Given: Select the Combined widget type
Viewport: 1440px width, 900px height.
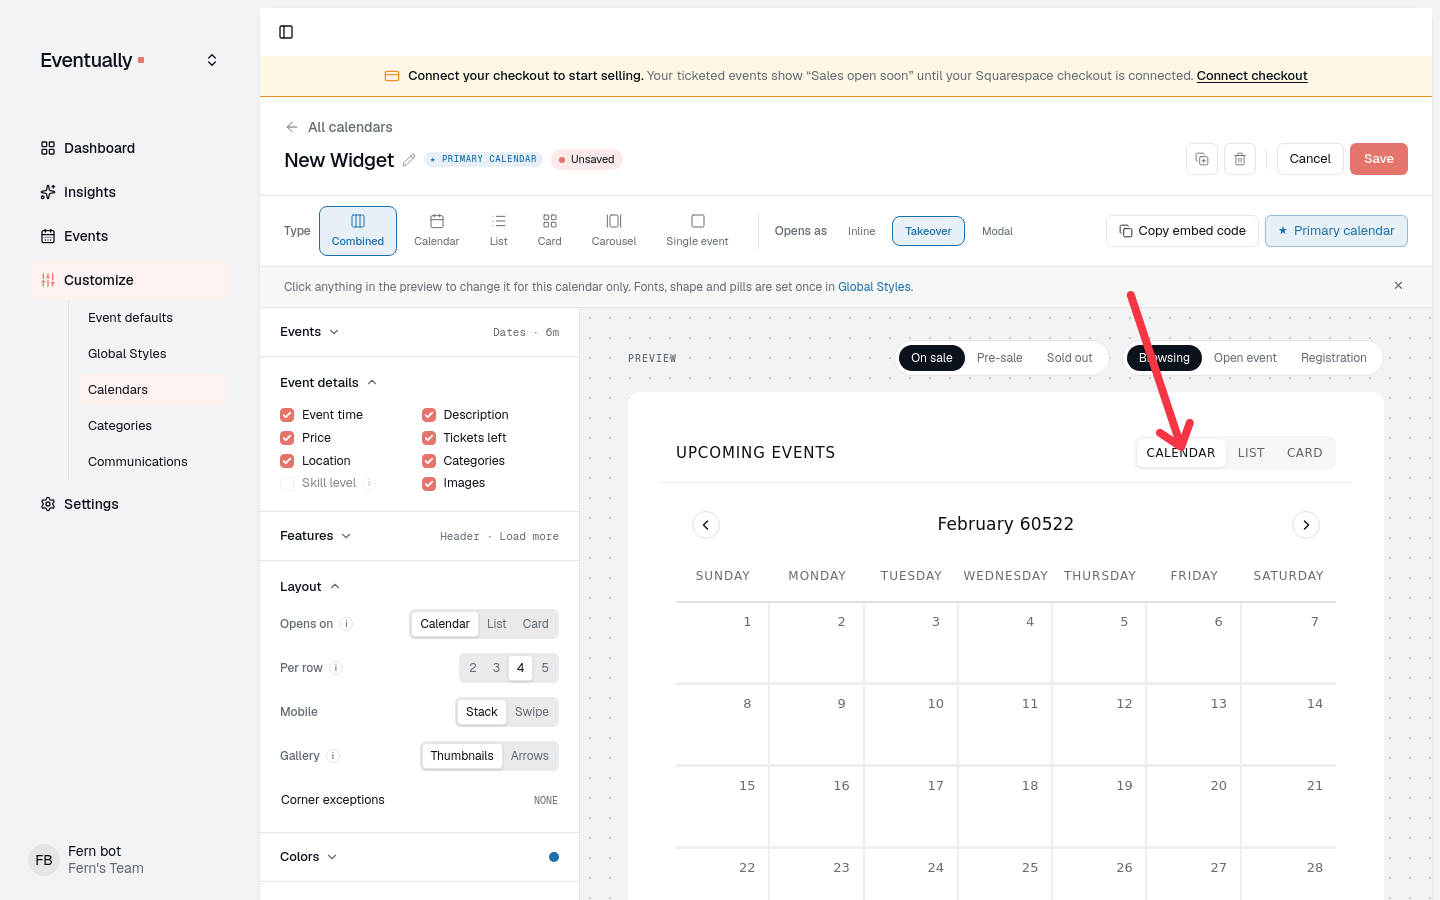Looking at the screenshot, I should coord(358,231).
